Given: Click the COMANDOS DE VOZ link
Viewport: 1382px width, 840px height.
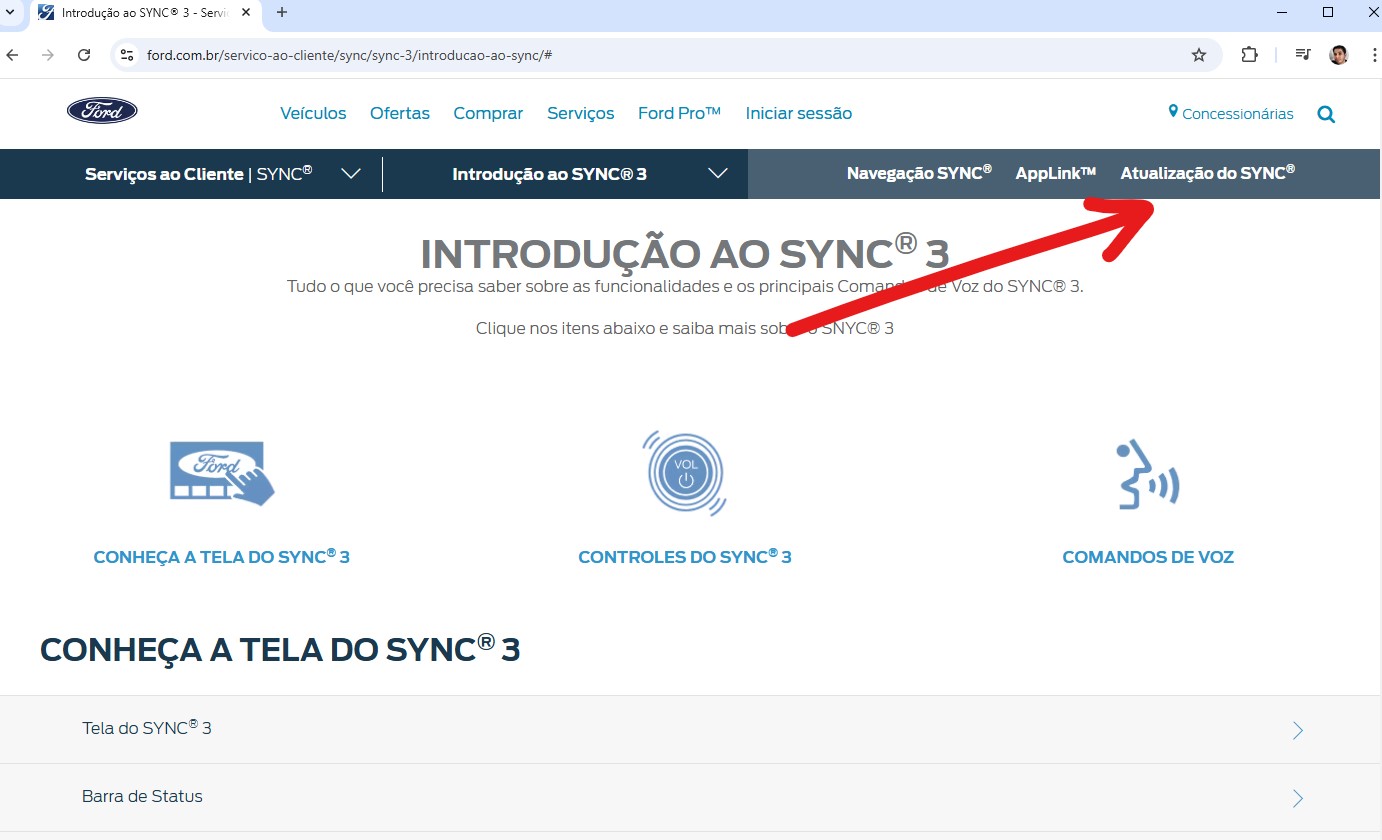Looking at the screenshot, I should pos(1148,557).
